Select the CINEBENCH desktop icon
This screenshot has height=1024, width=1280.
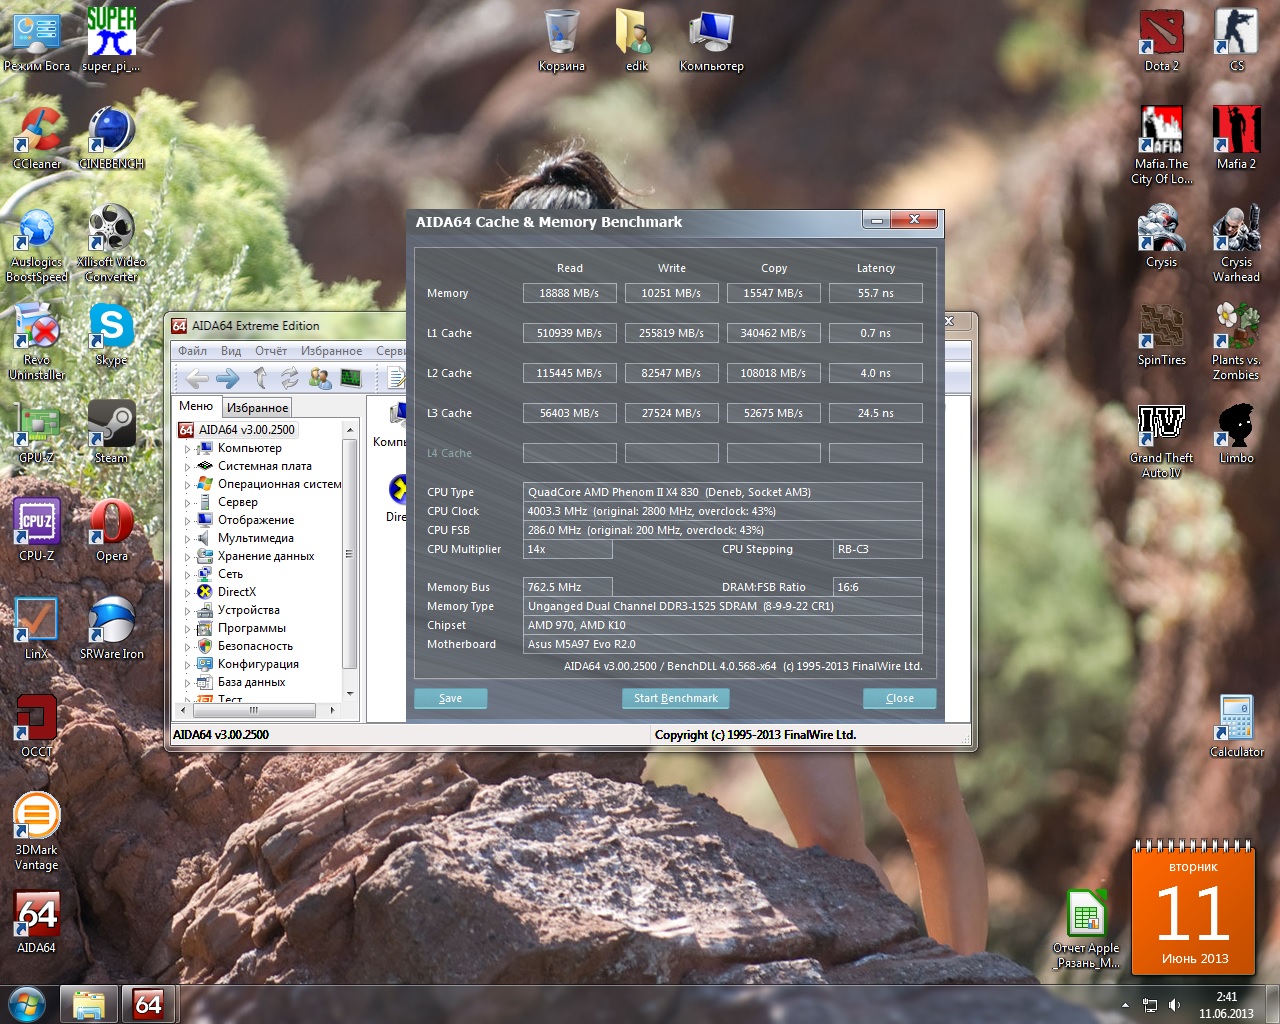(x=111, y=137)
